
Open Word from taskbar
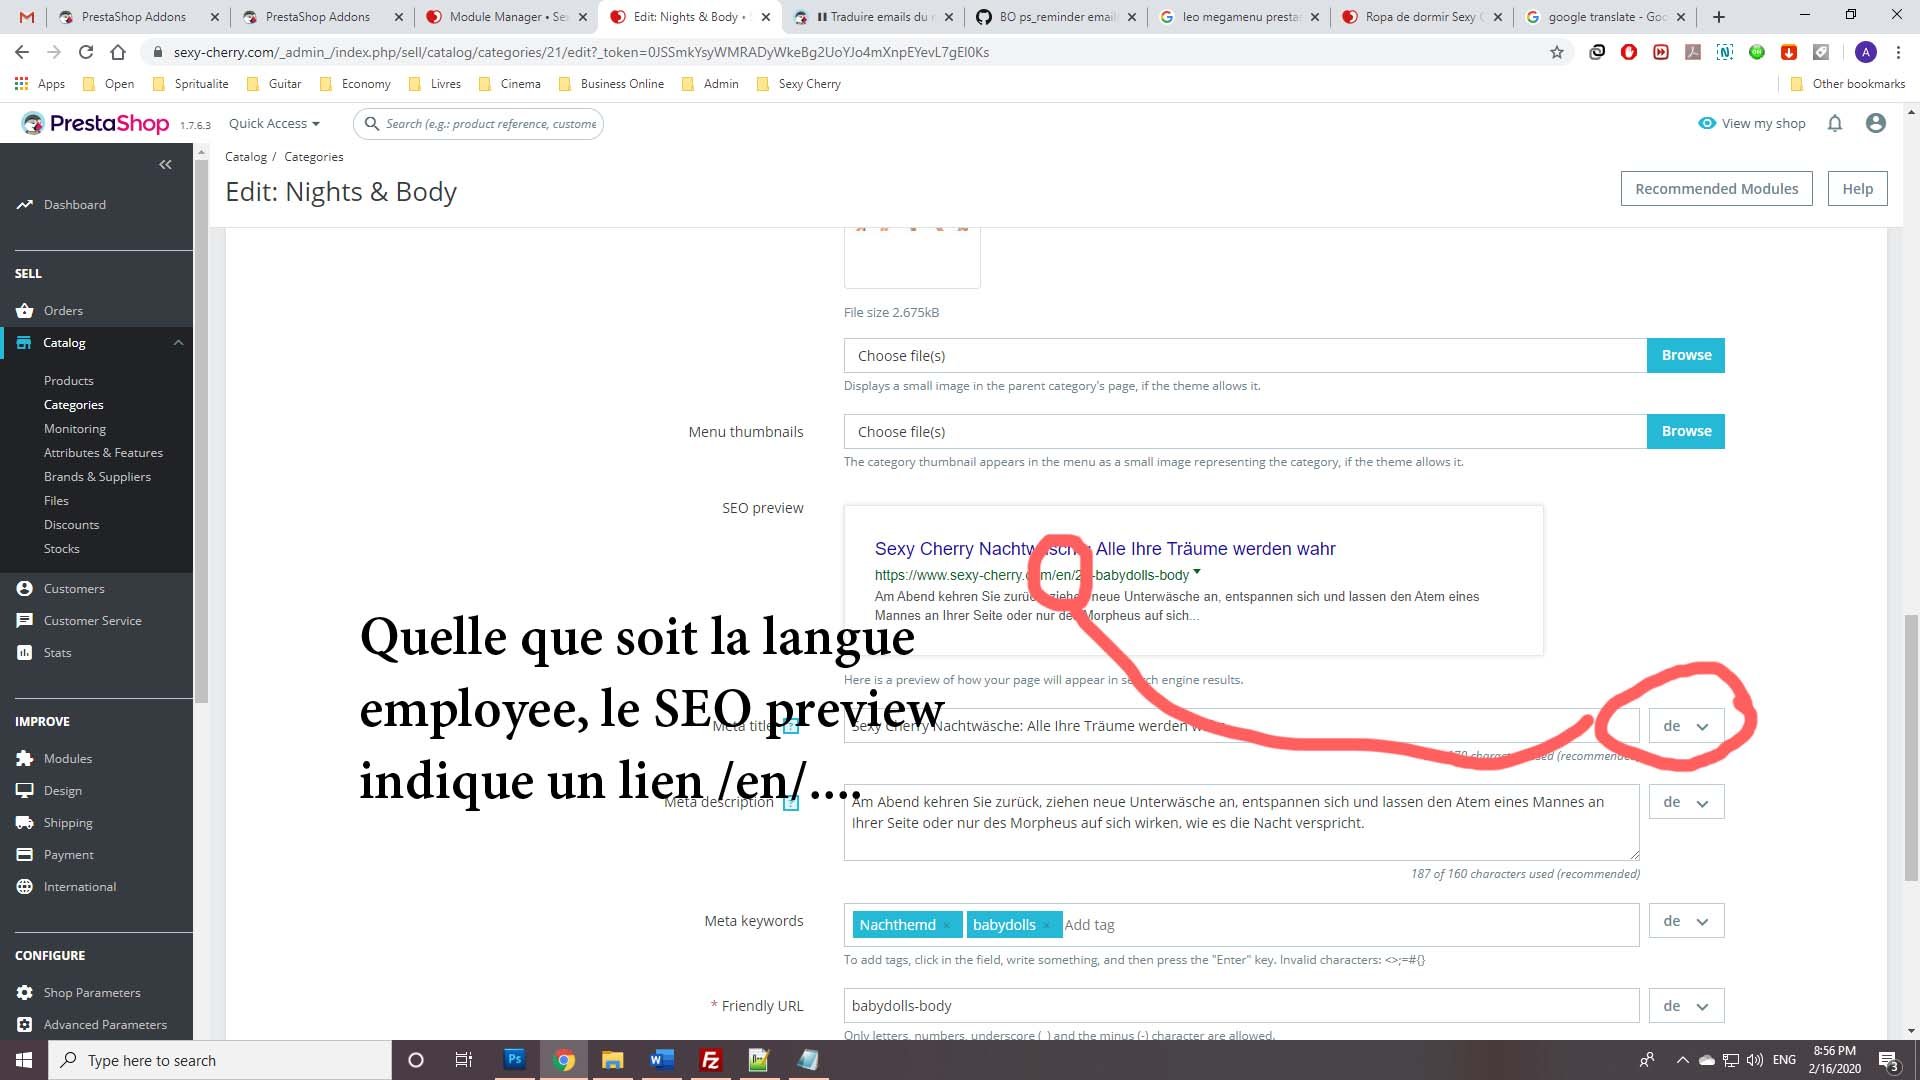tap(661, 1060)
